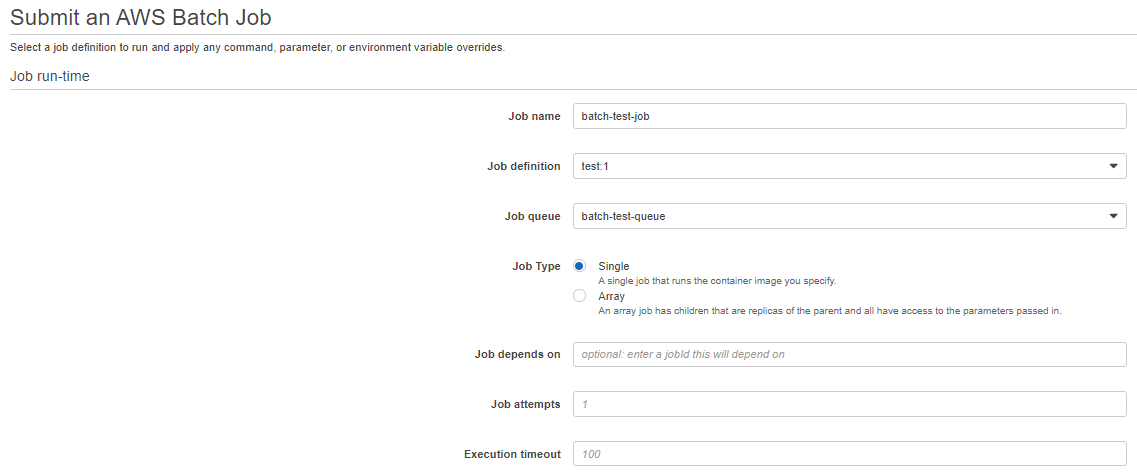Click the Execution timeout input field
Image resolution: width=1137 pixels, height=475 pixels.
point(849,454)
